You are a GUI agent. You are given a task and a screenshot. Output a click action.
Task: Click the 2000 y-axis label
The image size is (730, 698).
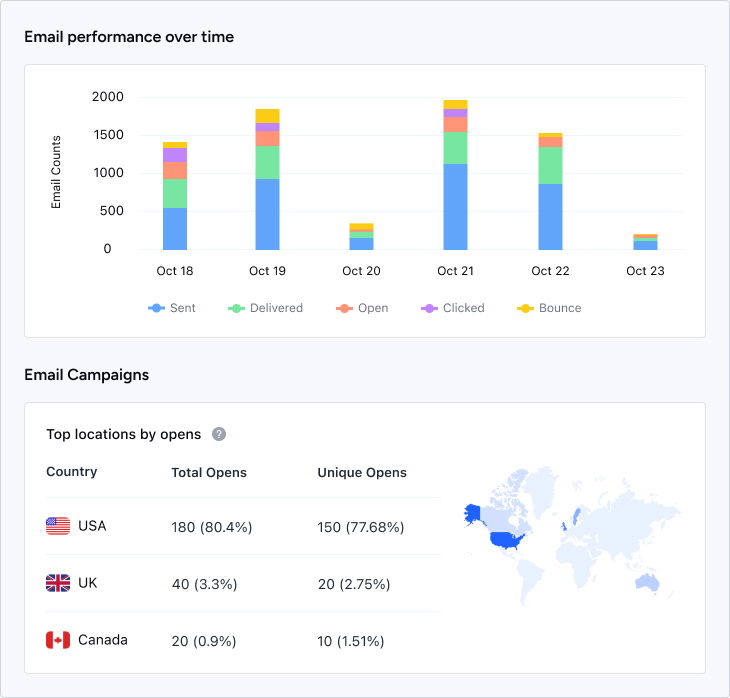pos(108,97)
